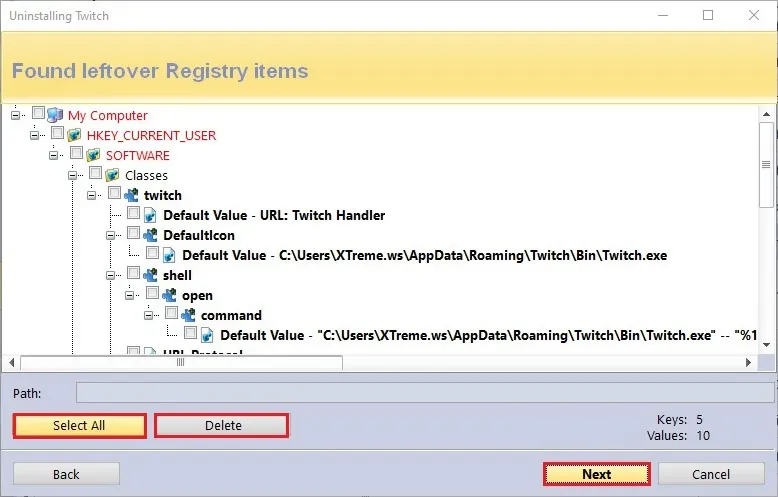Click the open key icon
This screenshot has height=497, width=778.
click(x=169, y=295)
